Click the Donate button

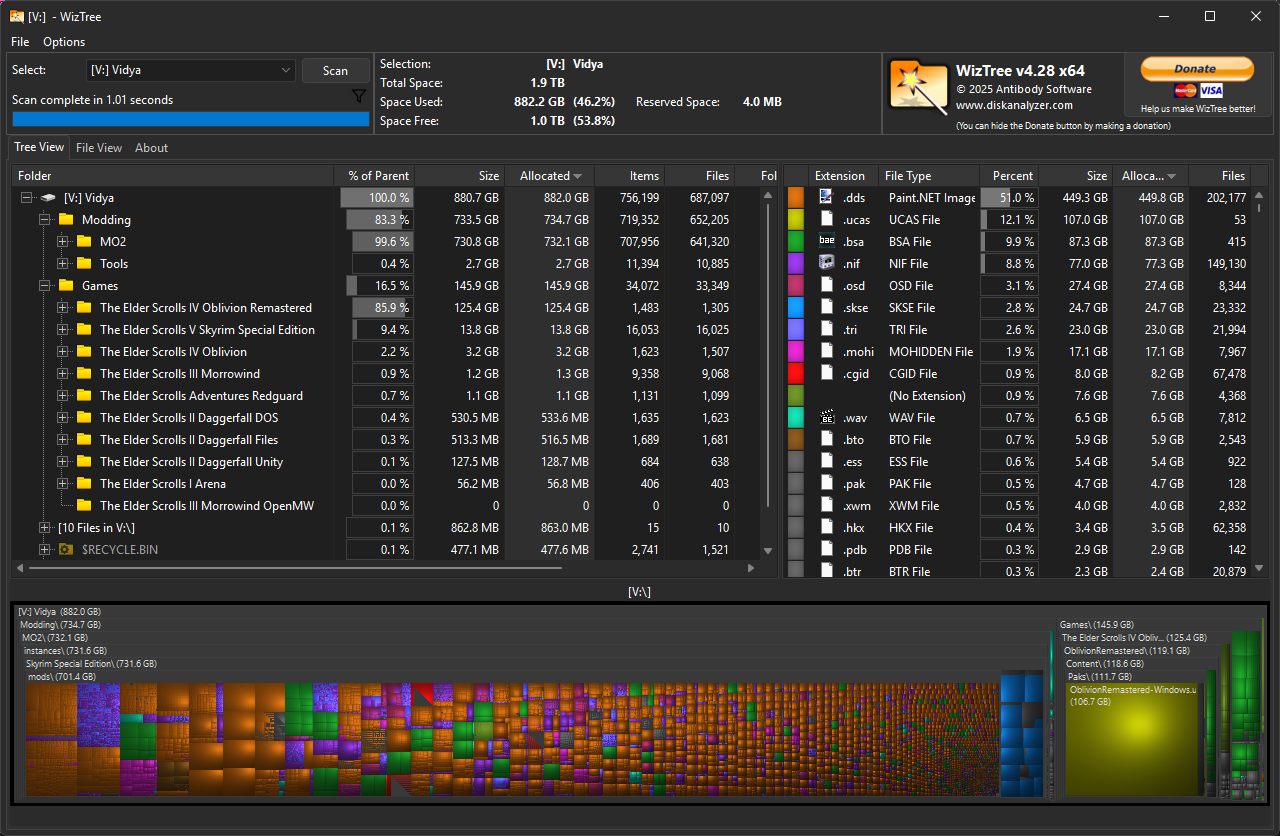pos(1196,69)
